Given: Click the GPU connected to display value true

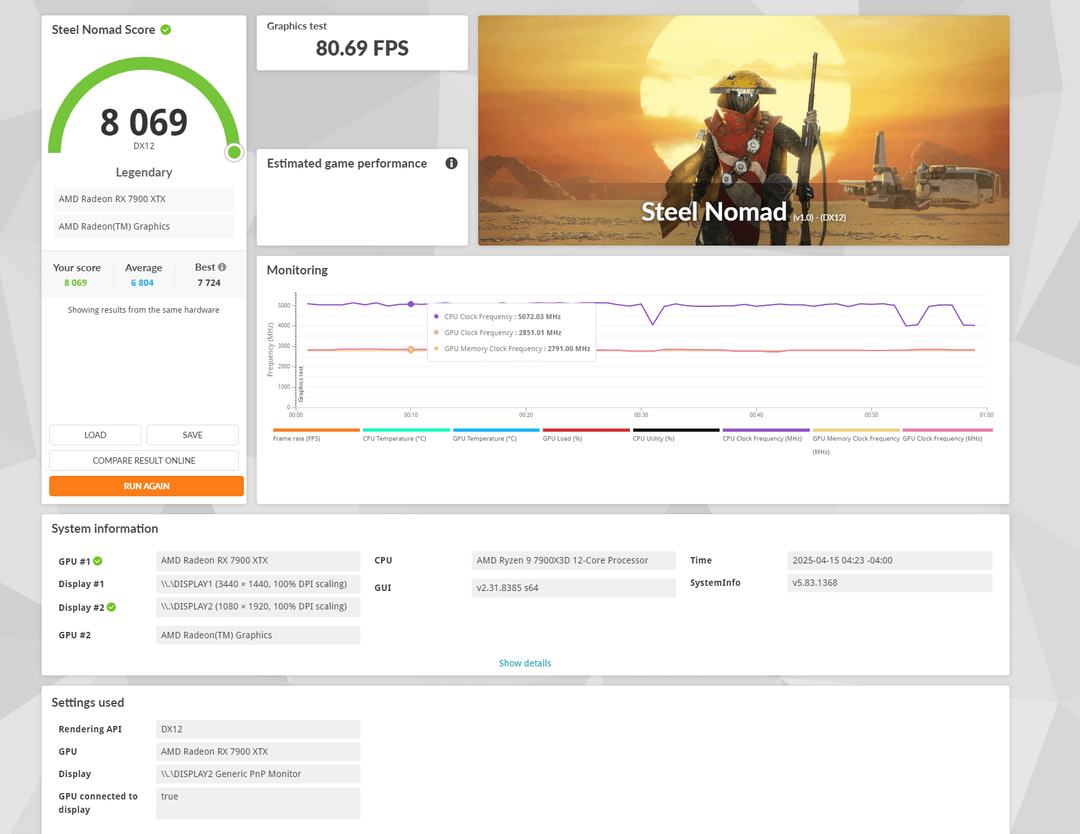Looking at the screenshot, I should coord(258,803).
